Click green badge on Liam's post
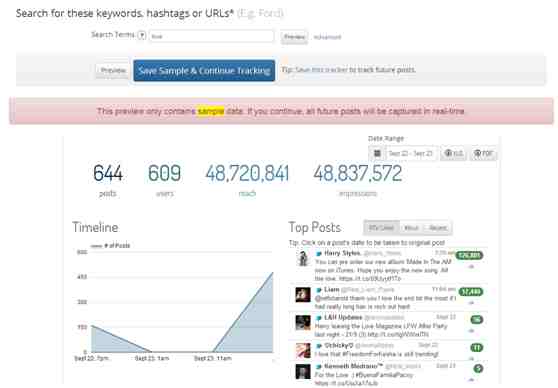The width and height of the screenshot is (558, 388). pyautogui.click(x=471, y=292)
